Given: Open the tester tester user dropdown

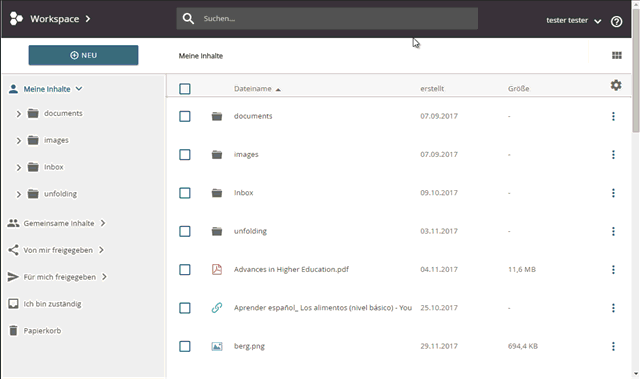Looking at the screenshot, I should coord(573,20).
